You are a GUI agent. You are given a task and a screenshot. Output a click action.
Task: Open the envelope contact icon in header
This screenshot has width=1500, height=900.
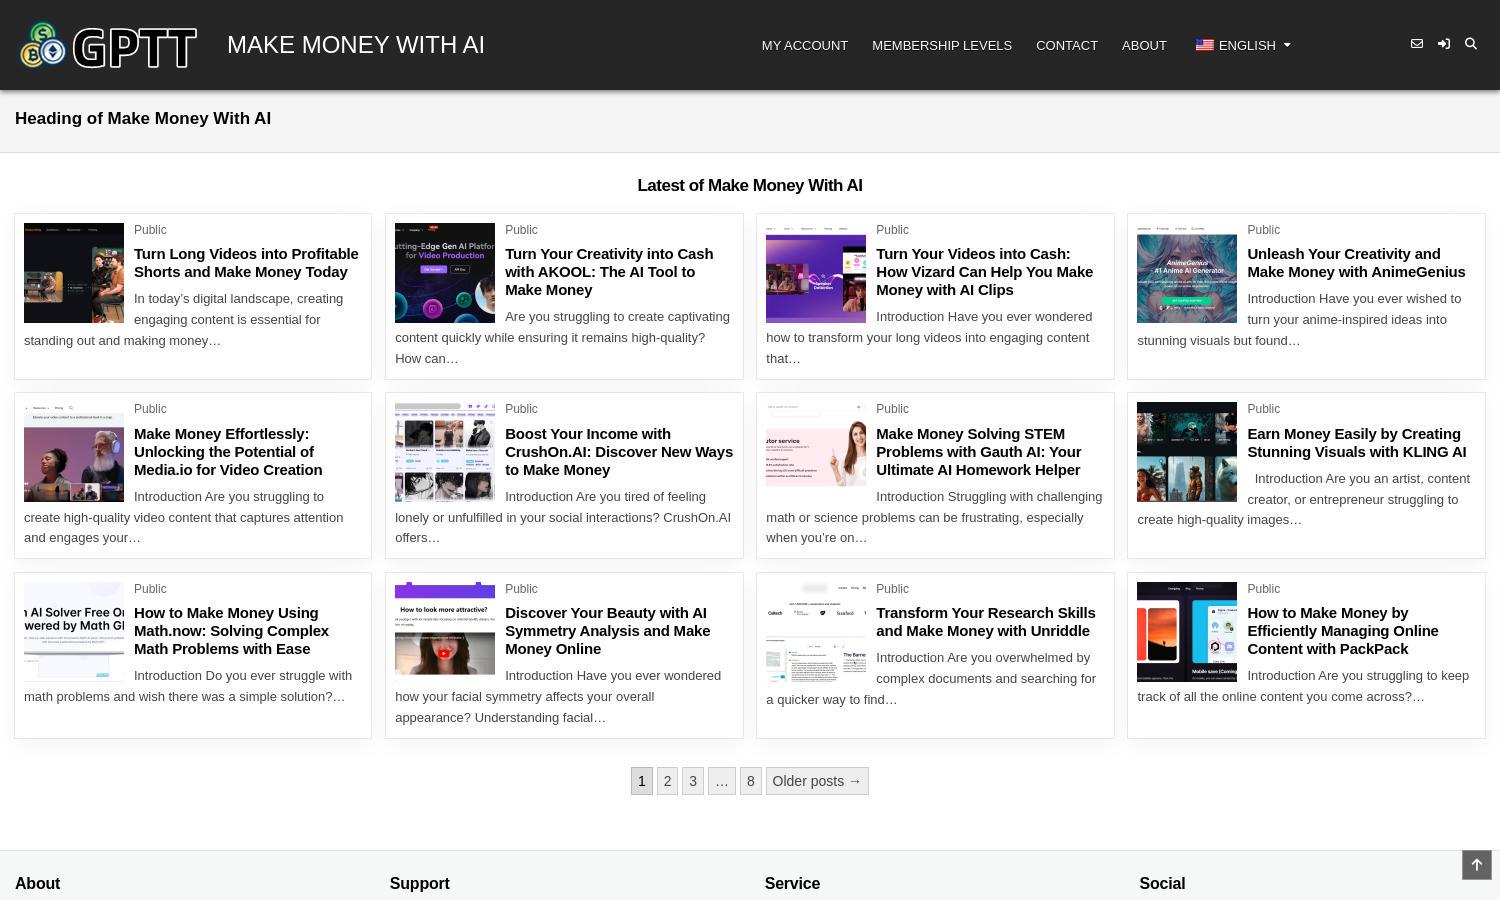1417,44
